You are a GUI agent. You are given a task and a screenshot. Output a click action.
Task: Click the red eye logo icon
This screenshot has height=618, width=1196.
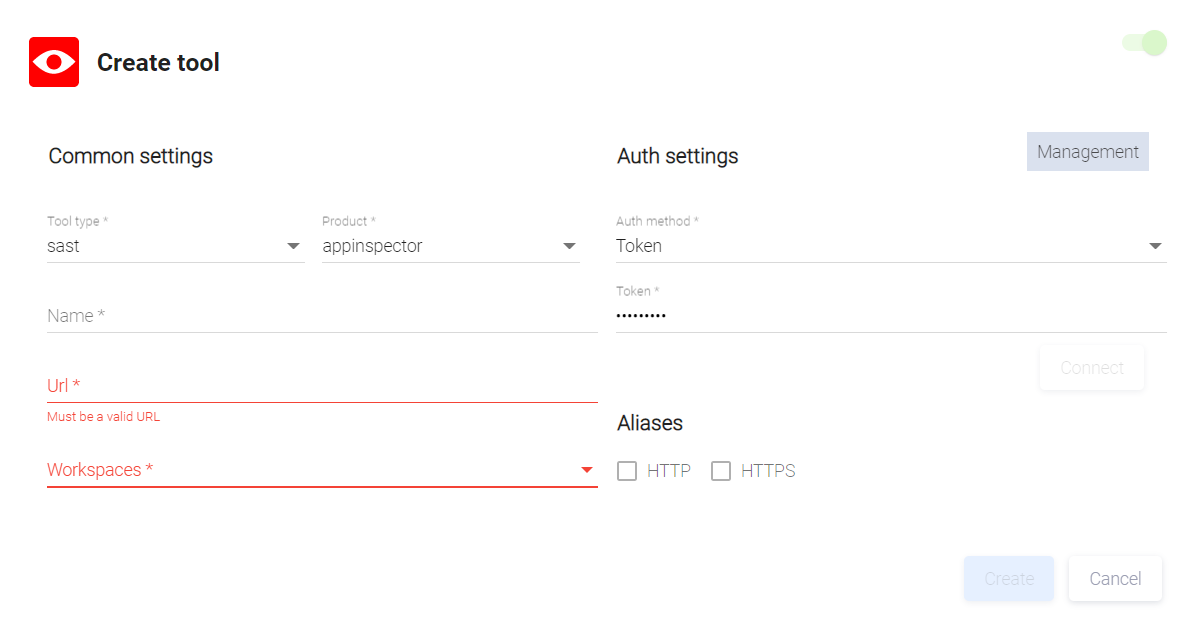tap(54, 62)
